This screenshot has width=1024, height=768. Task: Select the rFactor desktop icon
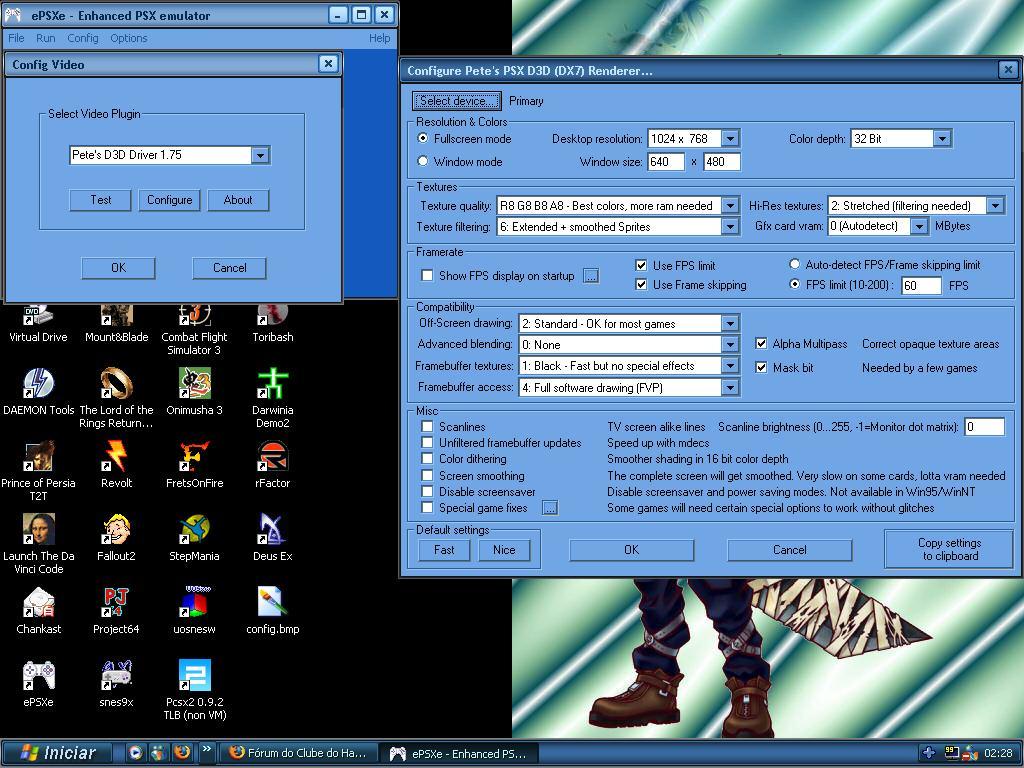pyautogui.click(x=272, y=465)
